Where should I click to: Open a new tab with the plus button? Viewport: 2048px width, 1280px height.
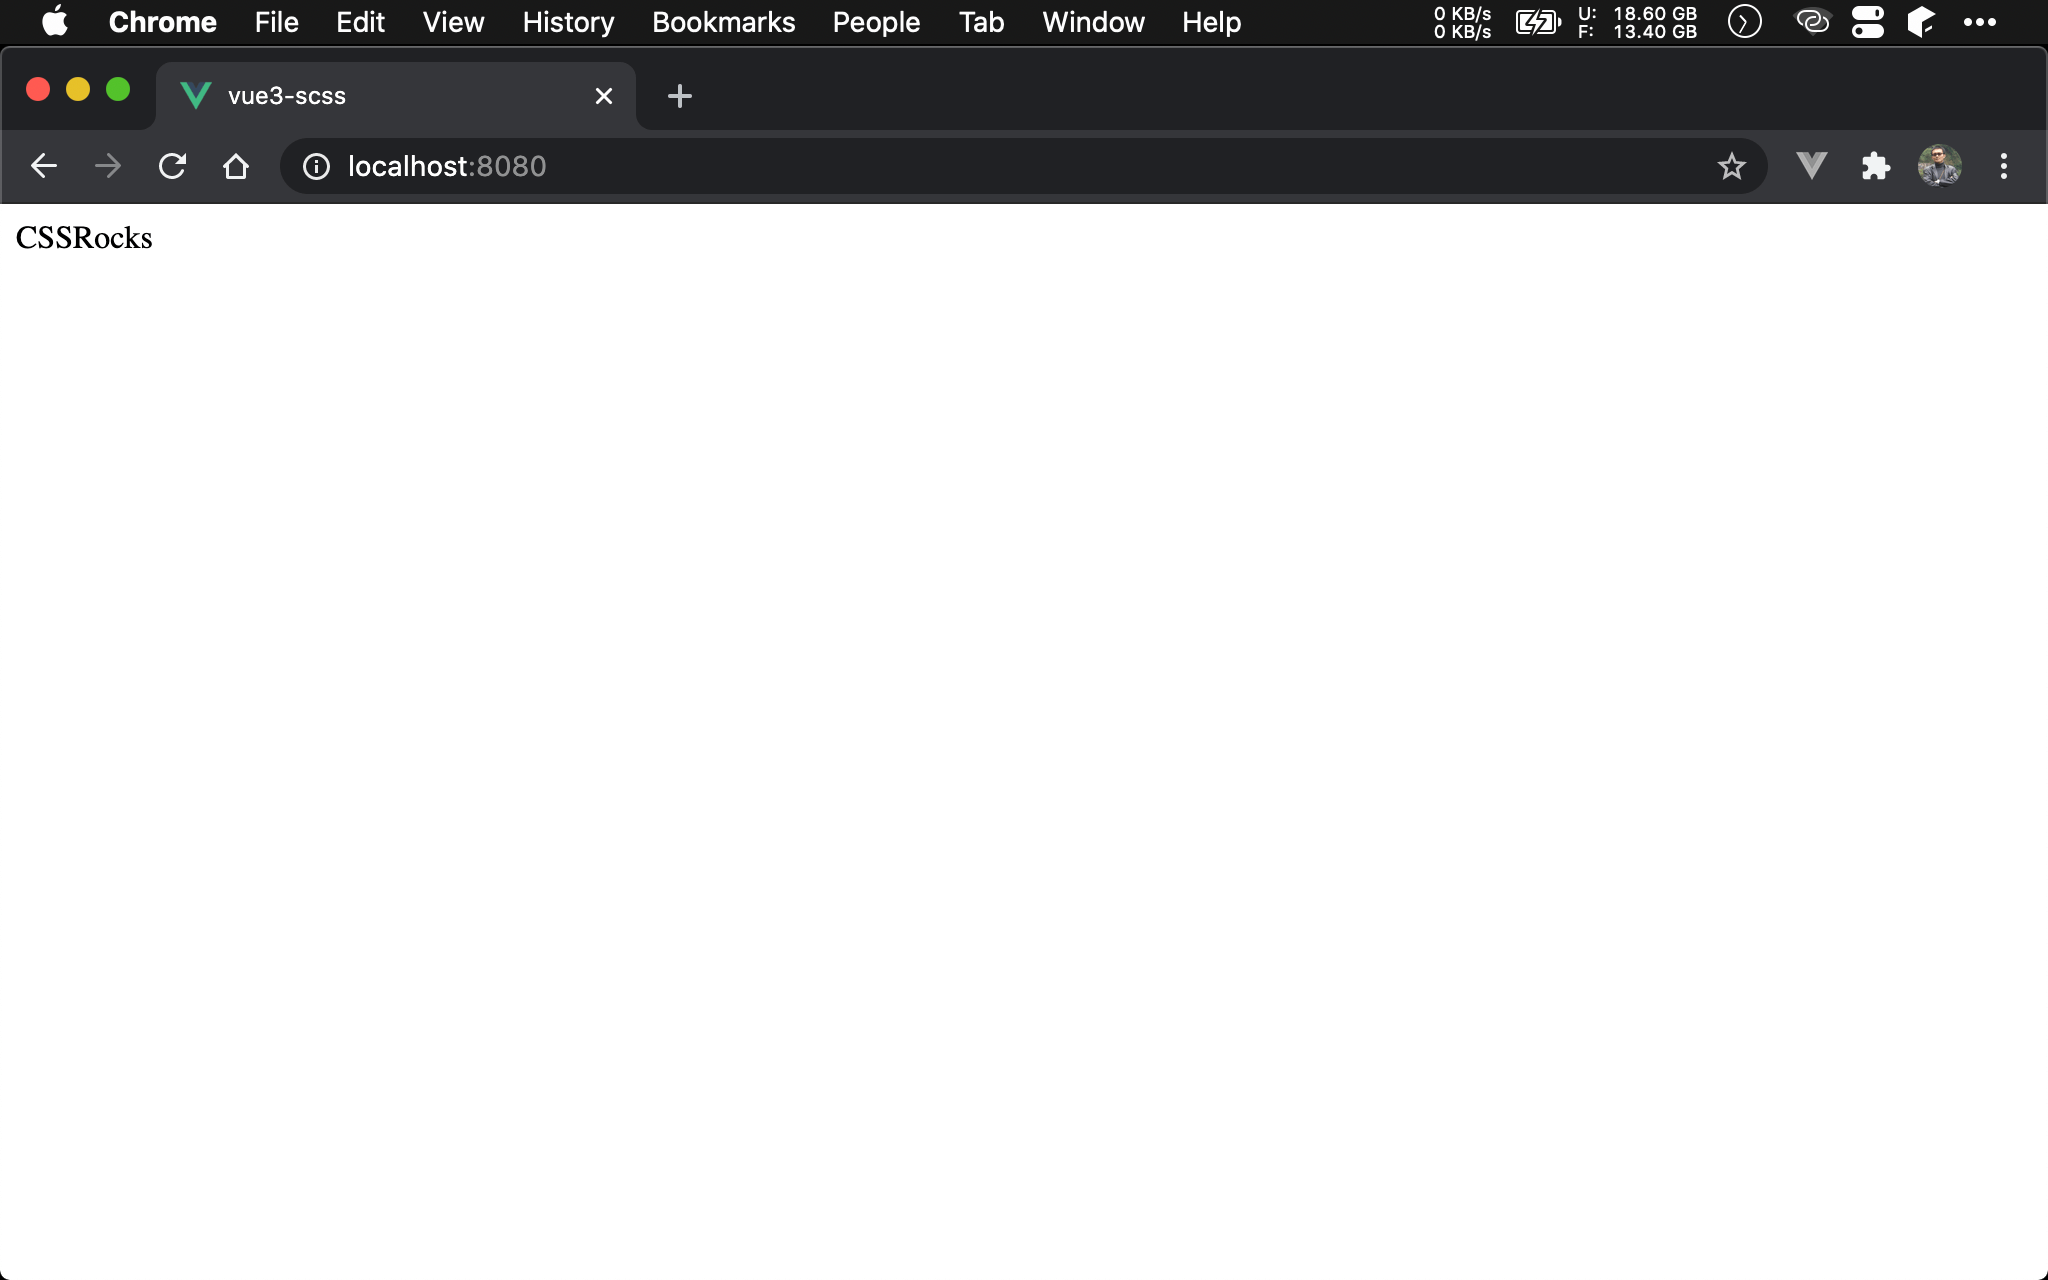point(679,96)
